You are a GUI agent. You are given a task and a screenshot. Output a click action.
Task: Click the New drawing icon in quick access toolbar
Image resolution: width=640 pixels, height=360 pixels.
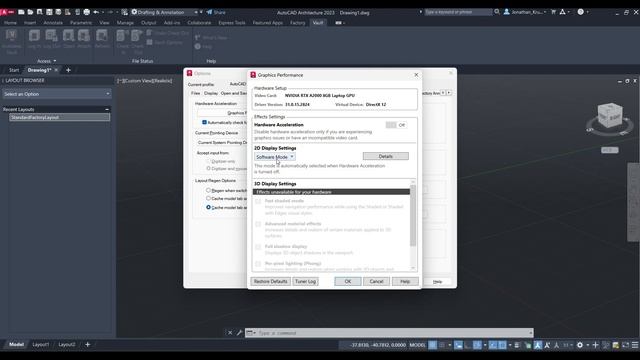pos(21,12)
